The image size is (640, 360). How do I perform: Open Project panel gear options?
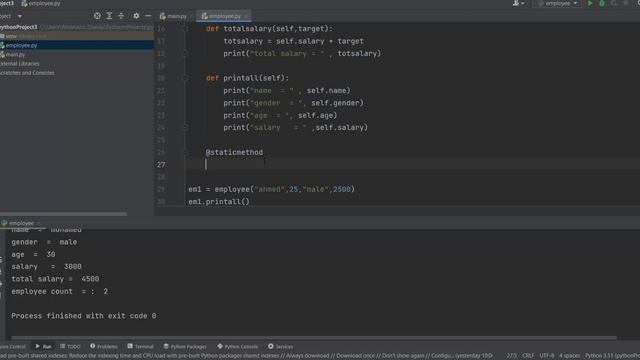[136, 16]
